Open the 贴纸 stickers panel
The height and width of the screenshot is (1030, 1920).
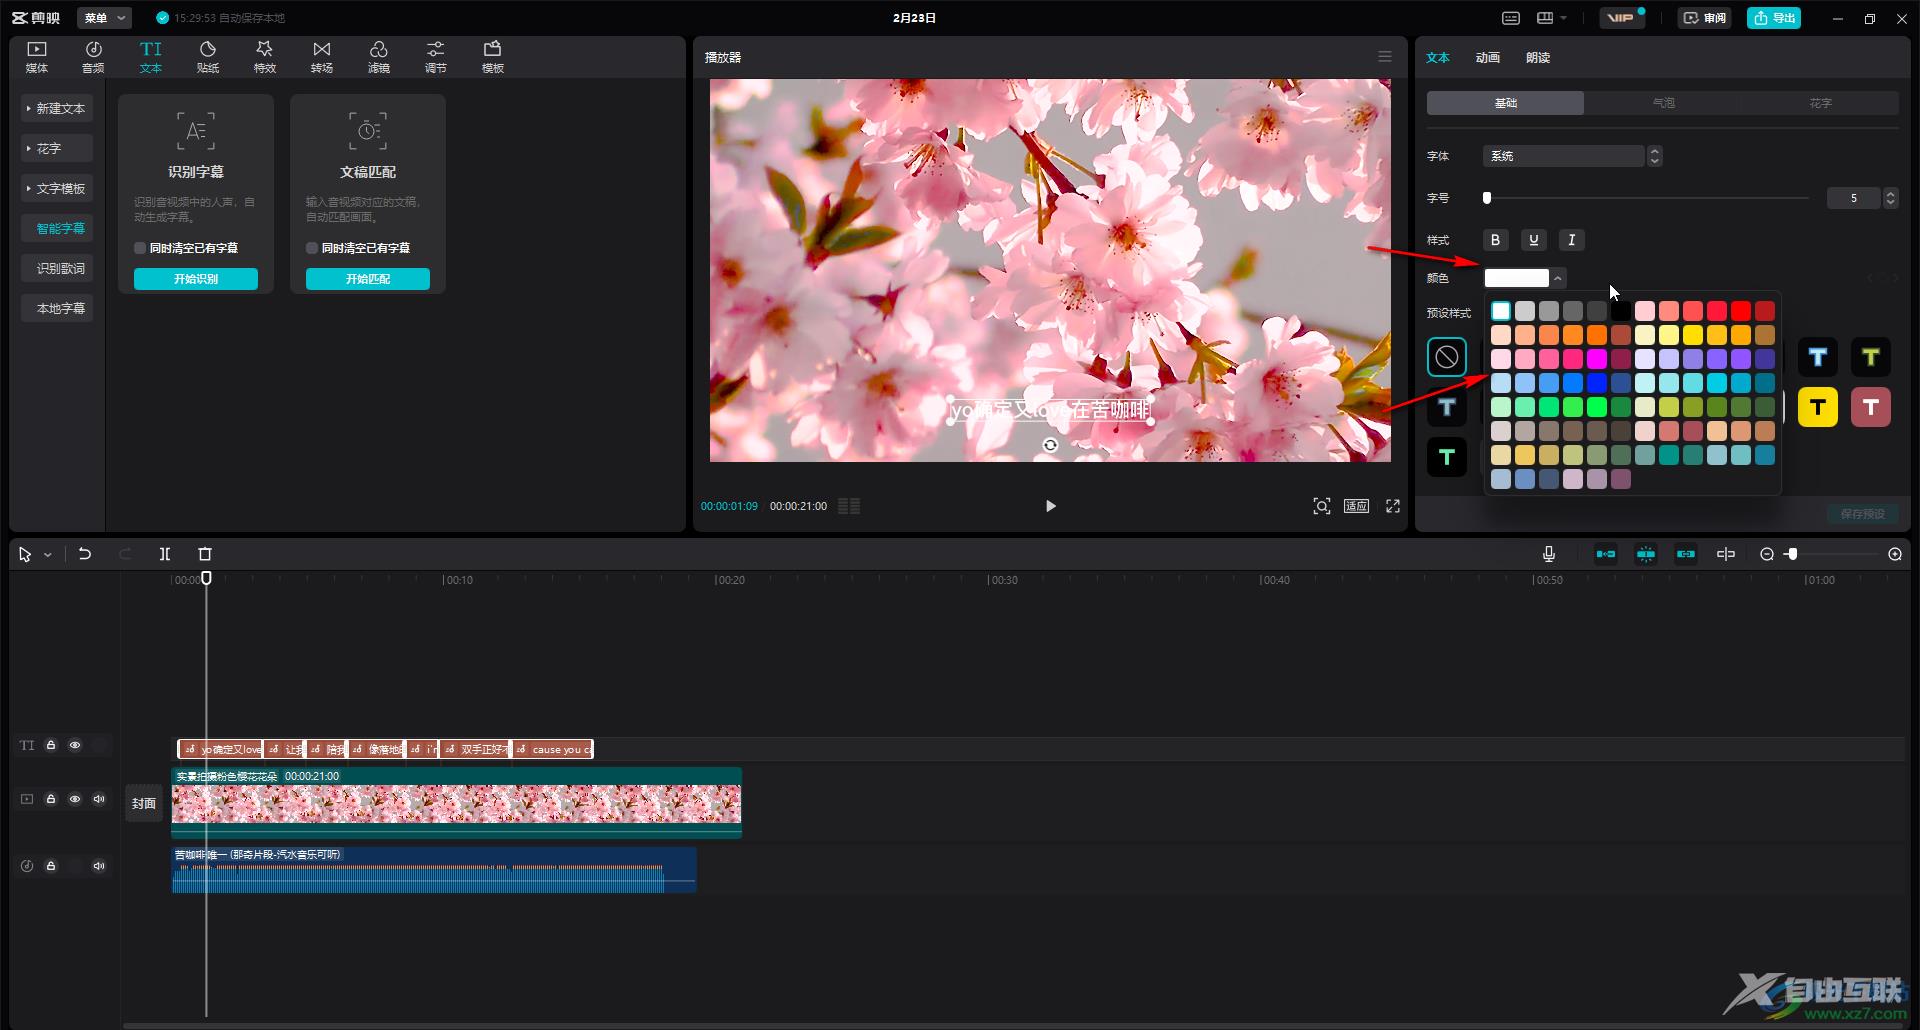point(208,57)
